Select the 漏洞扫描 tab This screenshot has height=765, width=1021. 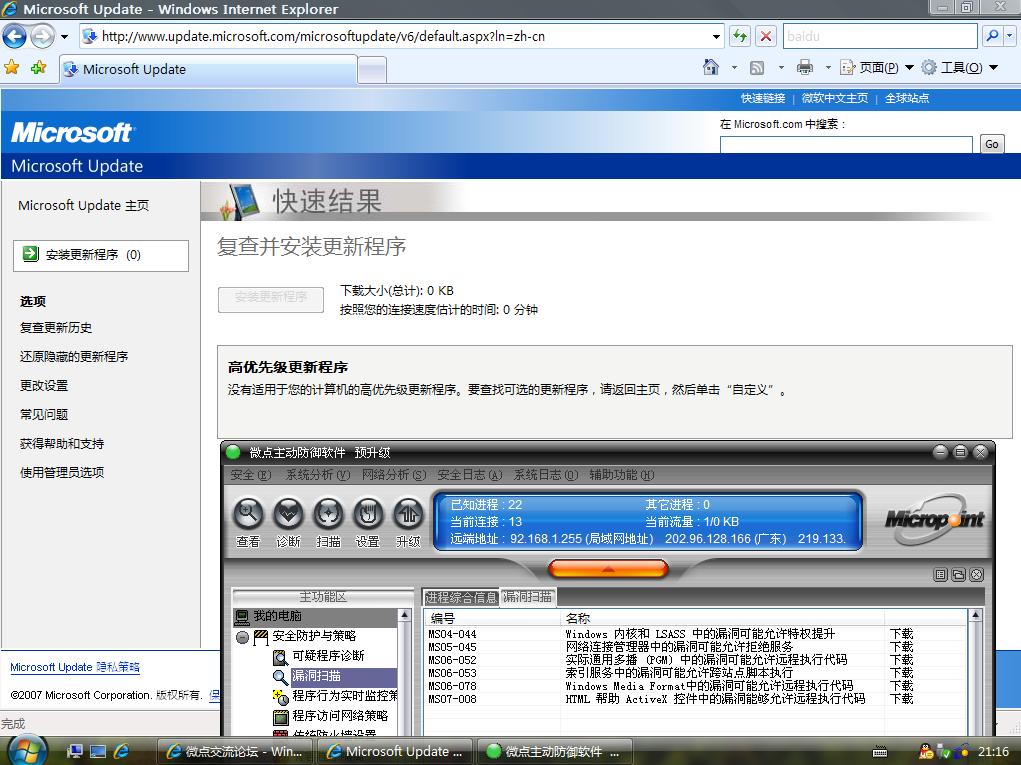527,597
